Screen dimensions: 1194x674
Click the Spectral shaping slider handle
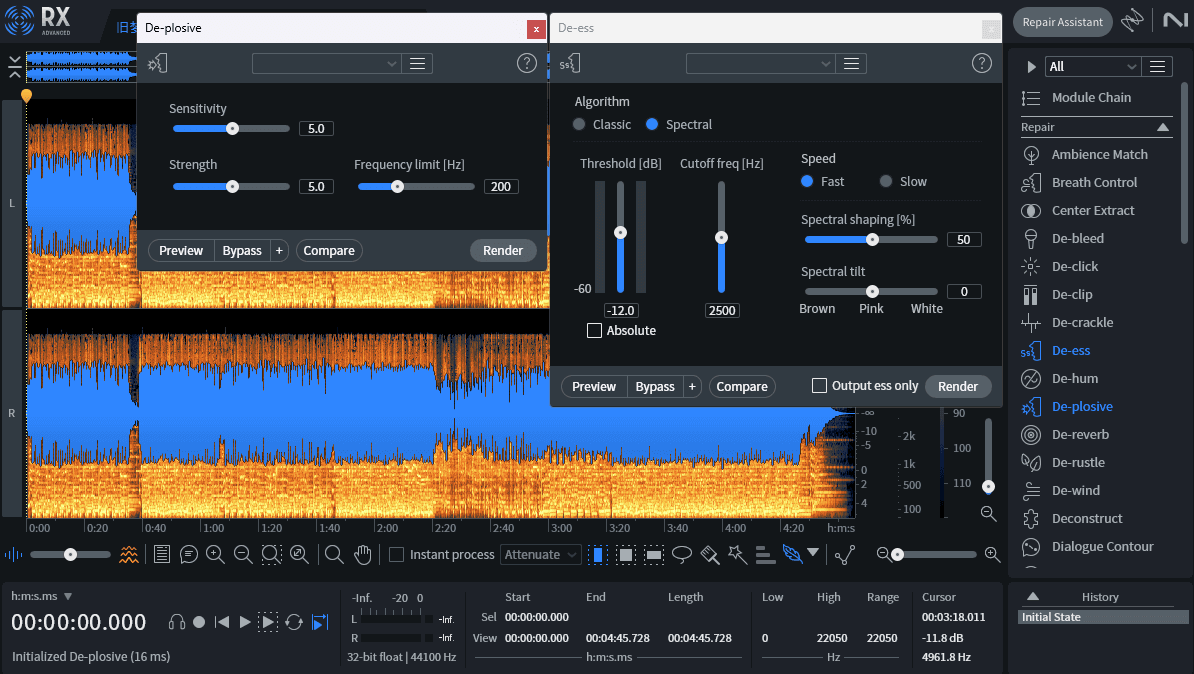click(x=873, y=240)
